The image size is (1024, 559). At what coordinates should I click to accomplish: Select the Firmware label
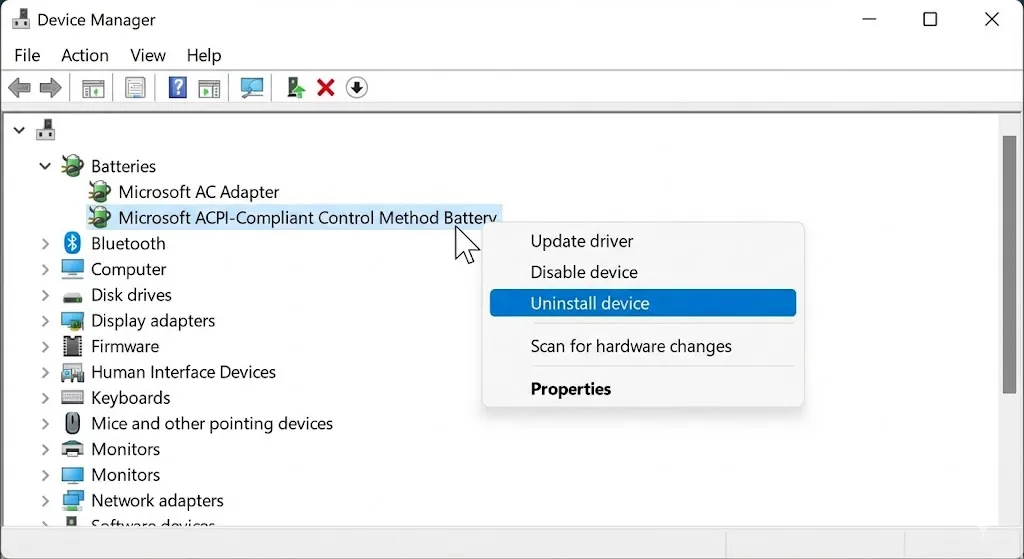125,346
